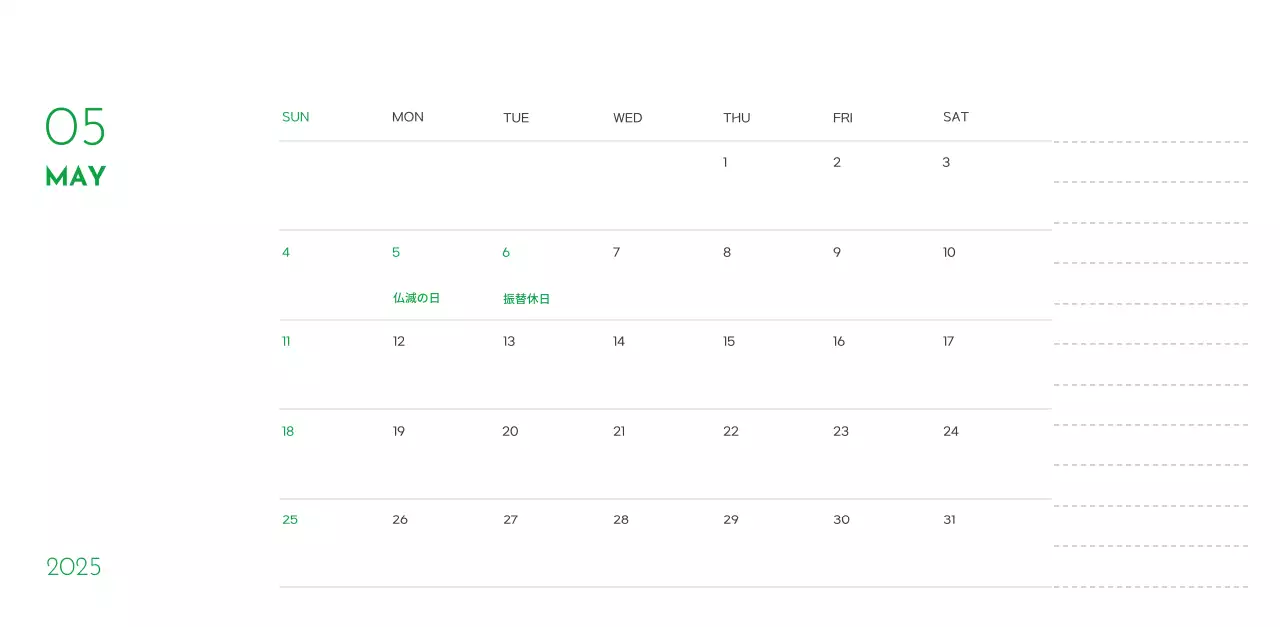Select green Sunday date 4
1280x627 pixels.
coord(286,252)
